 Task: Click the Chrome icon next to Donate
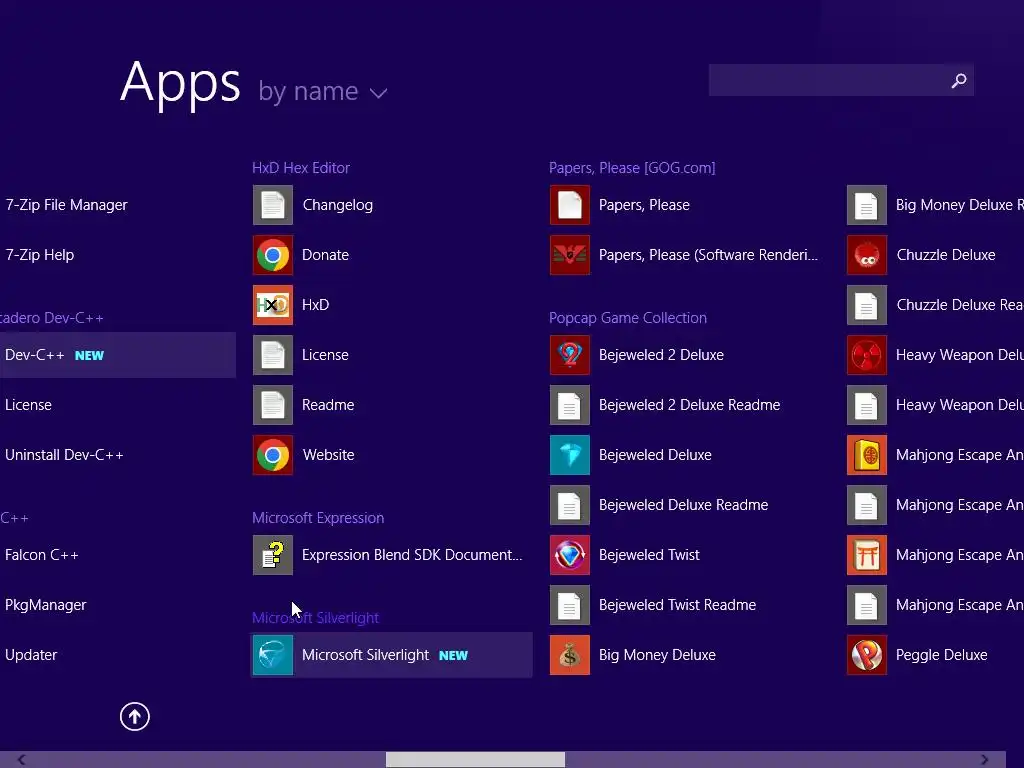(x=272, y=255)
